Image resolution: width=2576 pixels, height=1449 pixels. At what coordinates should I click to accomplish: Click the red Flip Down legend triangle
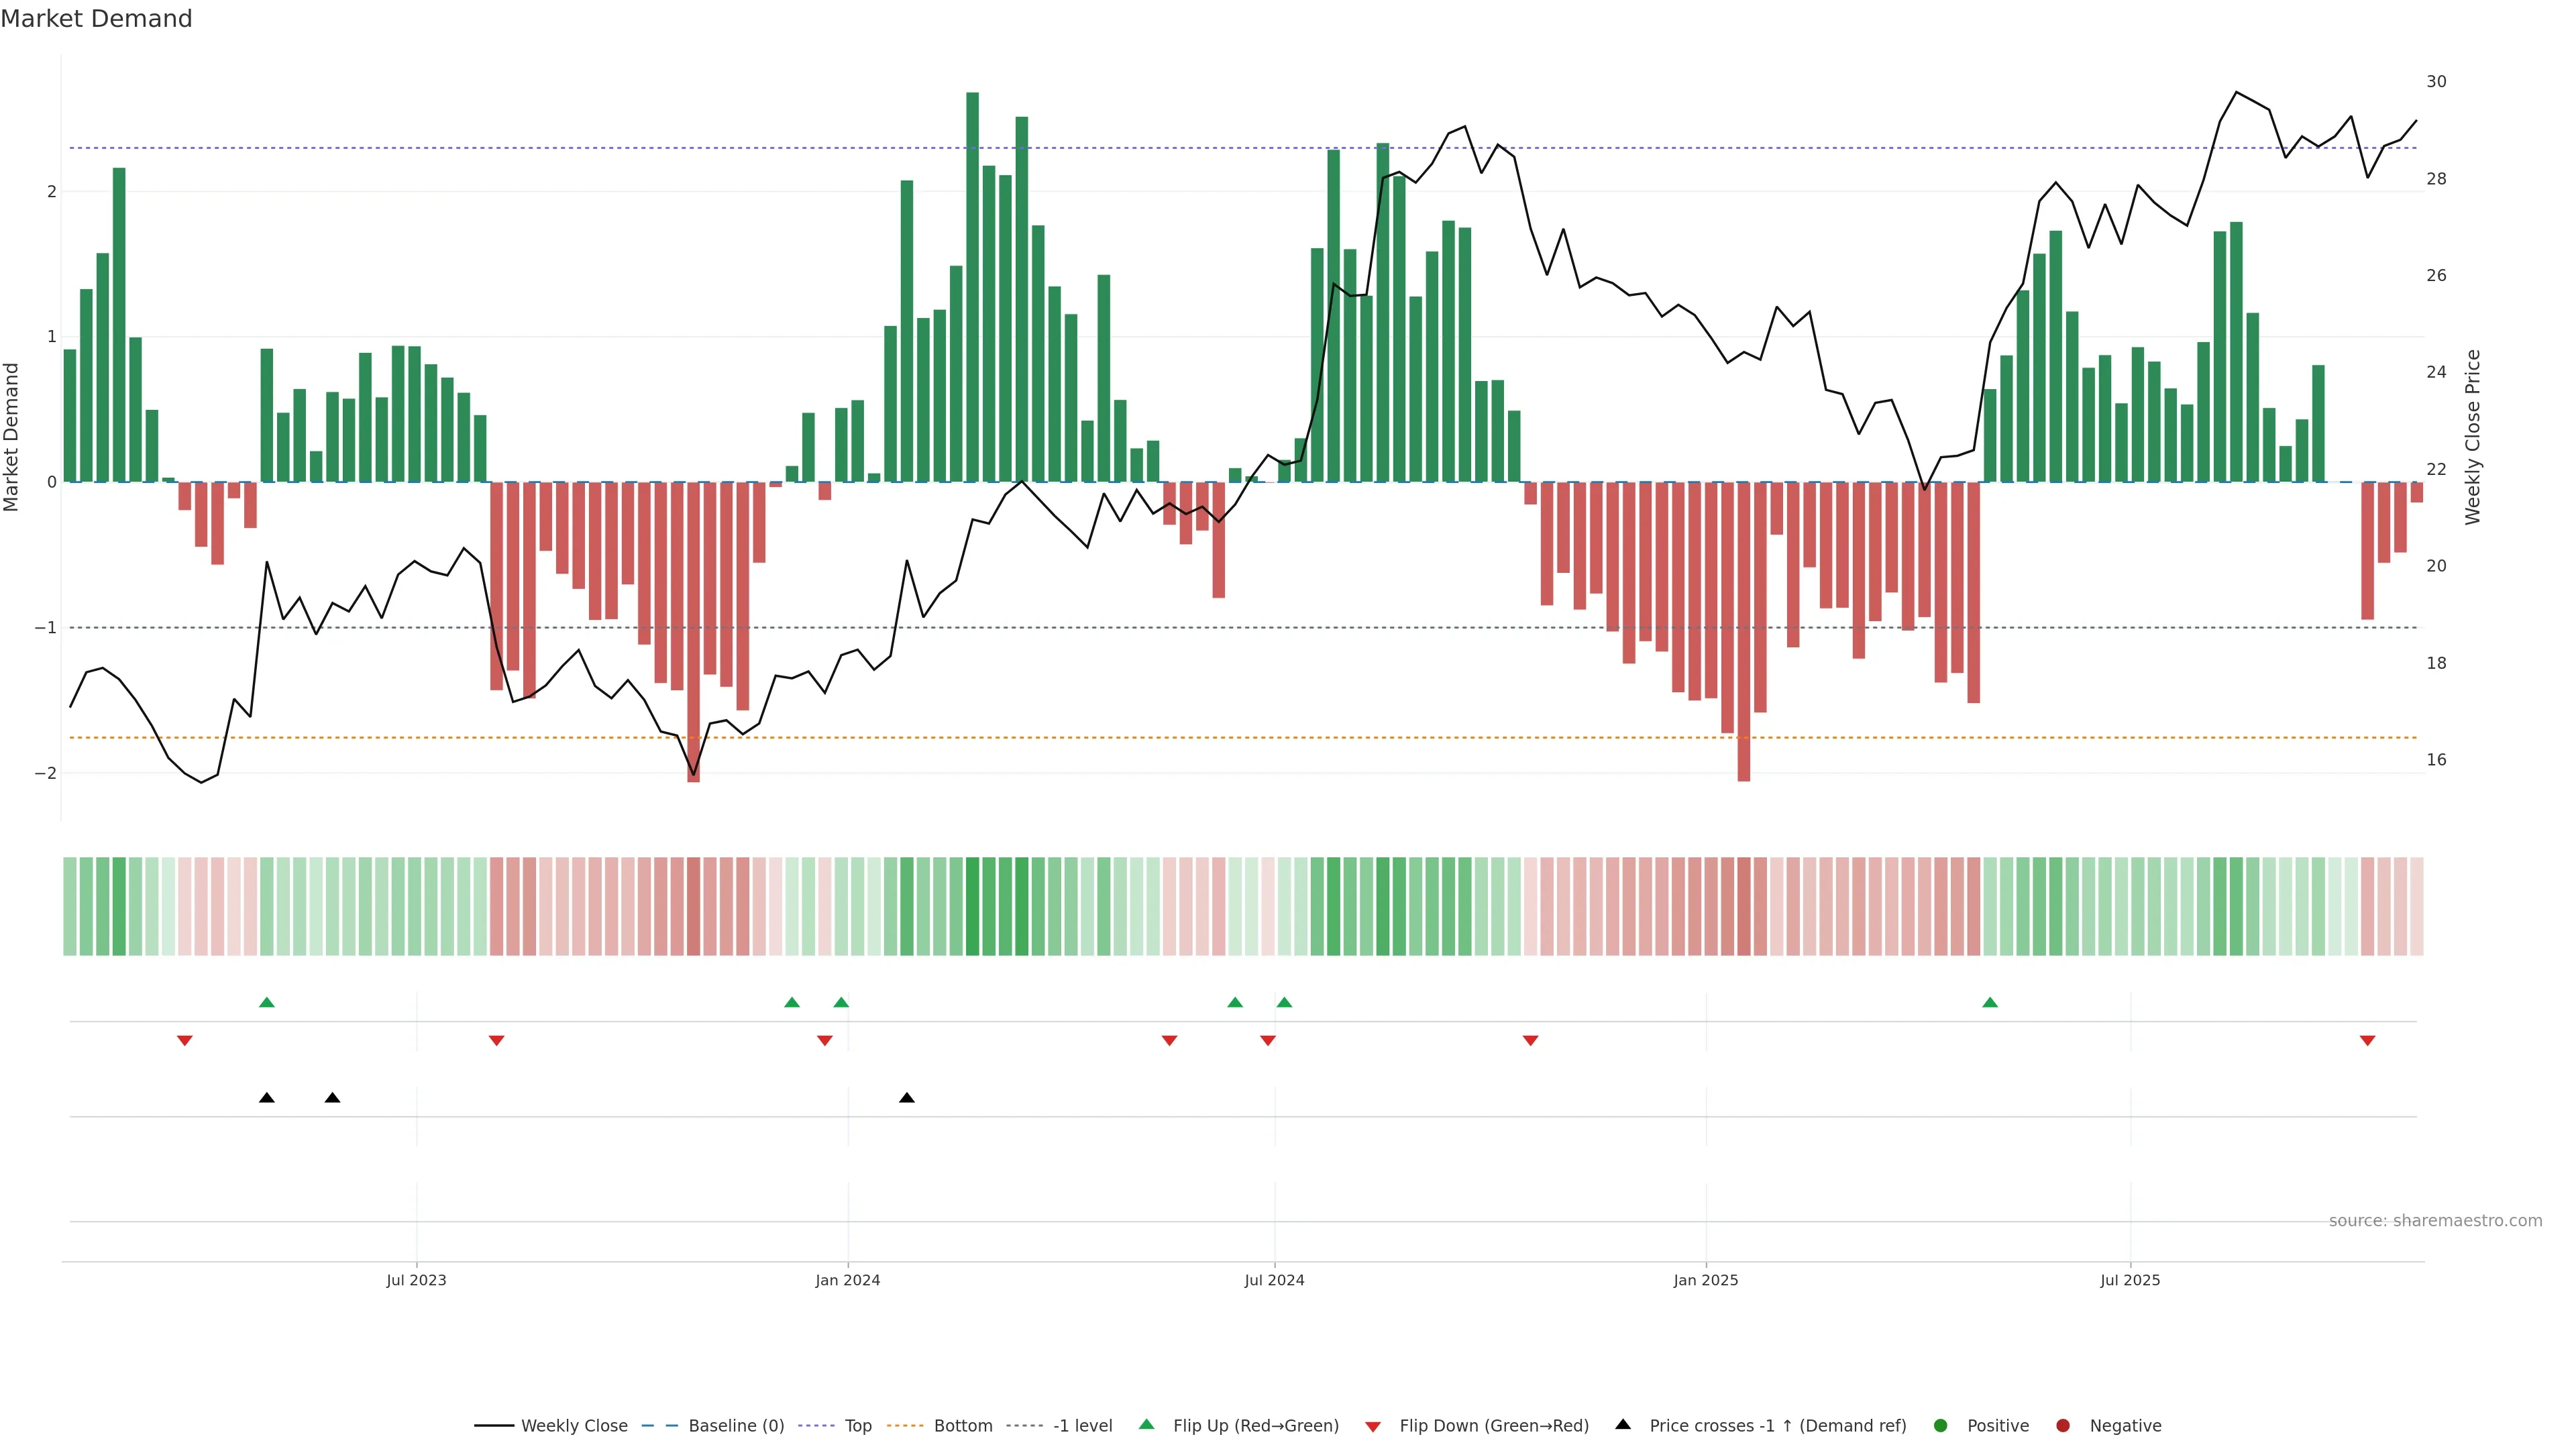[1373, 1426]
